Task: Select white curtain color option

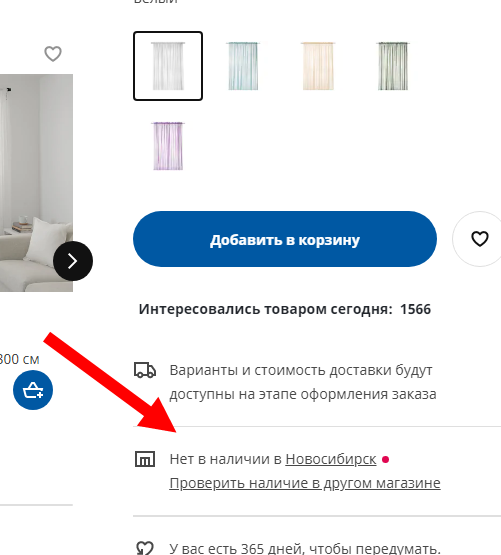Action: click(x=168, y=66)
